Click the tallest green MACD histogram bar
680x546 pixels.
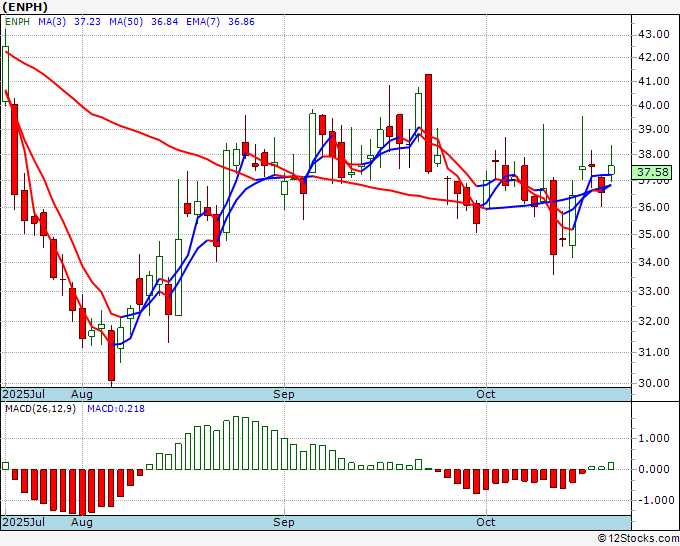pos(238,442)
